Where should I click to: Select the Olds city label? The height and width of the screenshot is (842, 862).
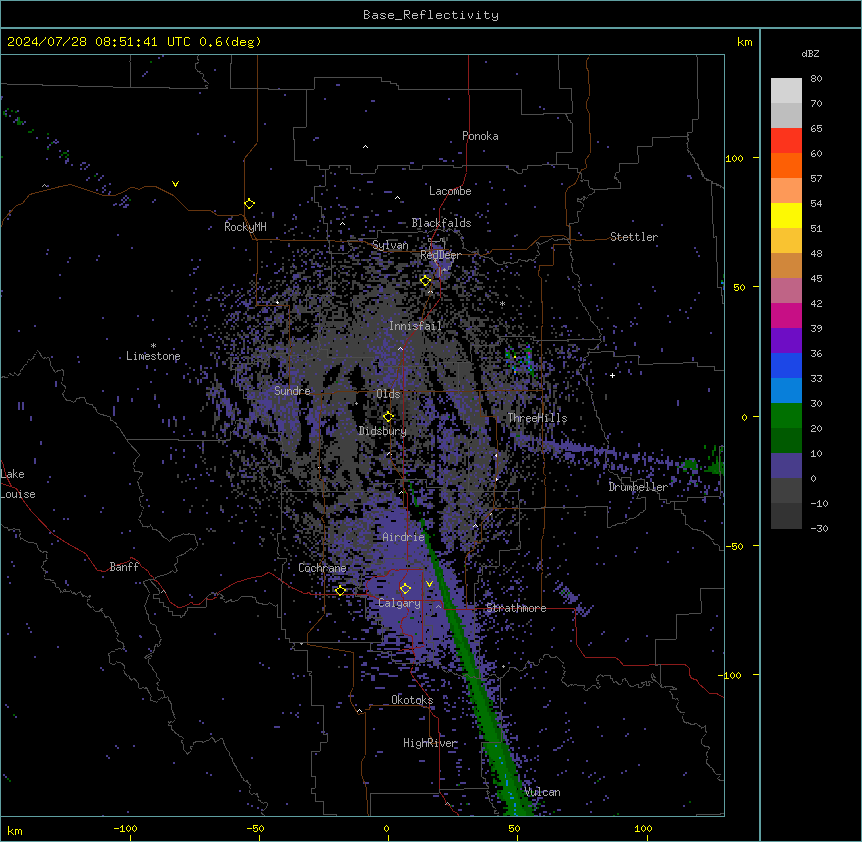(x=388, y=394)
